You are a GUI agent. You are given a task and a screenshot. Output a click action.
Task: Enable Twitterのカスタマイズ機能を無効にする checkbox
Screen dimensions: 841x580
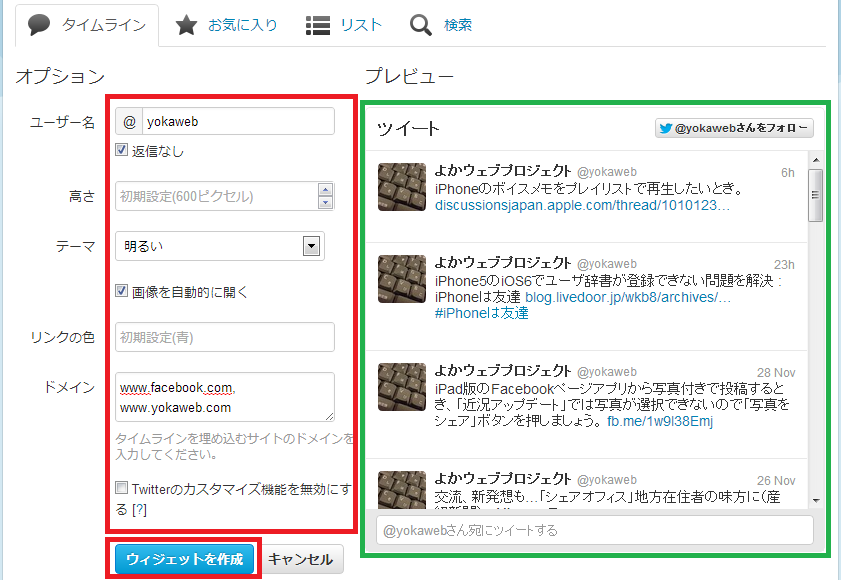(x=122, y=488)
